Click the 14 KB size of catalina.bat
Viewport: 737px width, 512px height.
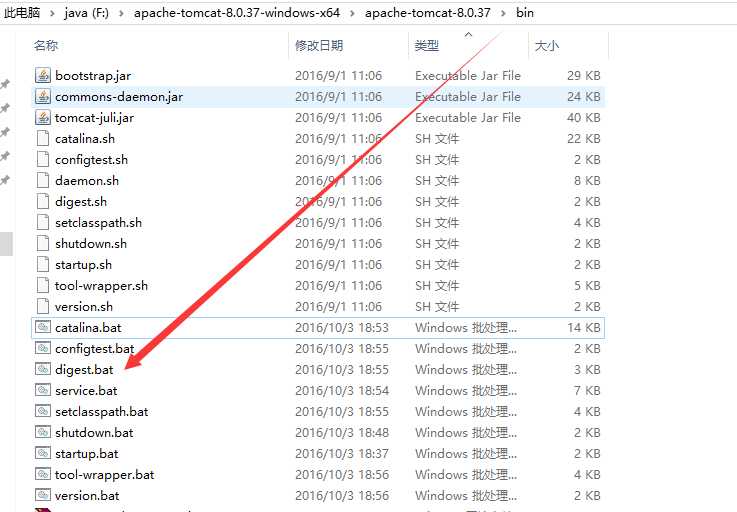click(x=584, y=328)
